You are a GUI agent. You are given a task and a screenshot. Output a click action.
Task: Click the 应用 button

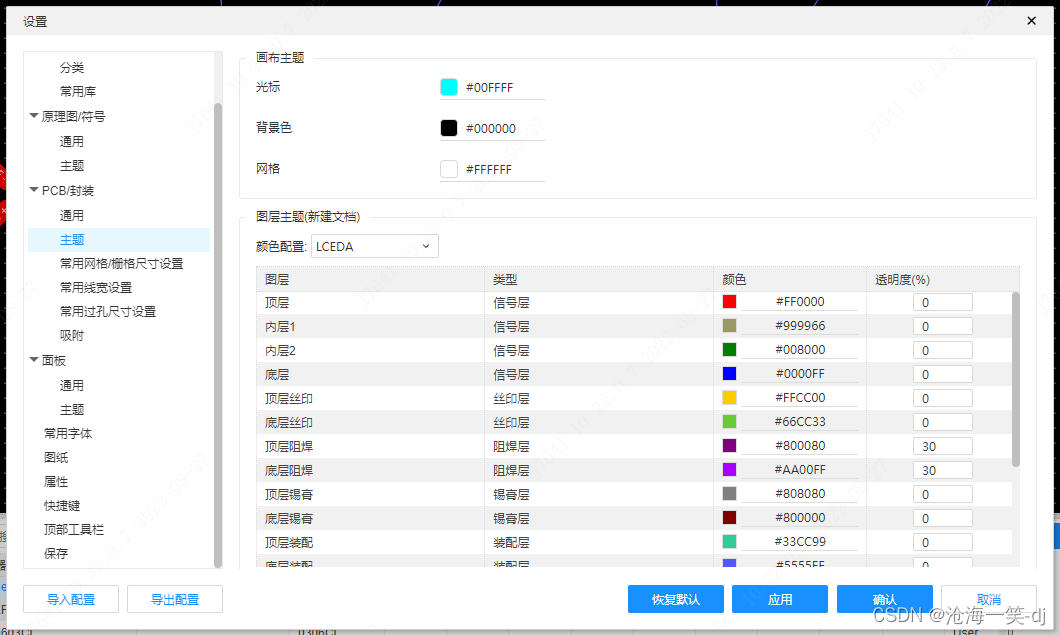[x=780, y=599]
